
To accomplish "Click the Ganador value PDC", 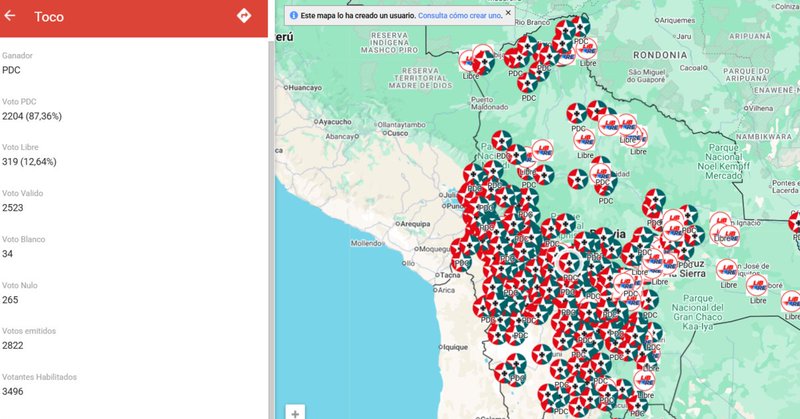I will tap(11, 70).
